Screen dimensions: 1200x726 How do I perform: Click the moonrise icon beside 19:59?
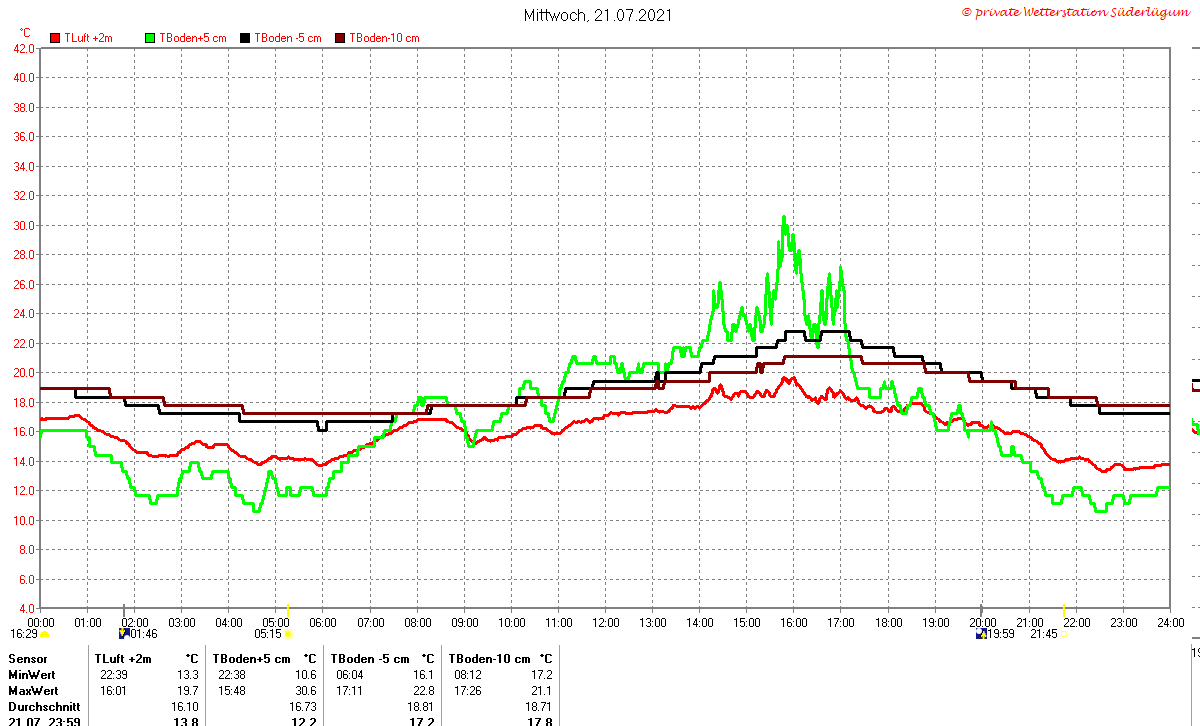[981, 633]
